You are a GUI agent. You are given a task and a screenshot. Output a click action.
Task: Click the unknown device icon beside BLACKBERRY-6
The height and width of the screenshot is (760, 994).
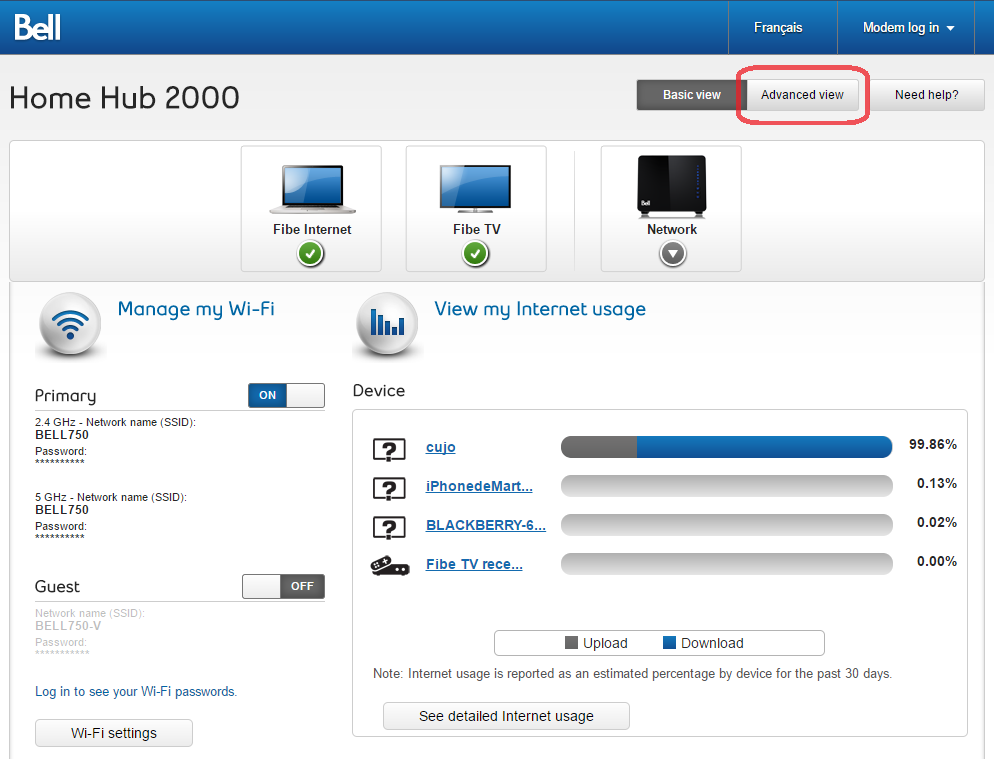(x=389, y=527)
